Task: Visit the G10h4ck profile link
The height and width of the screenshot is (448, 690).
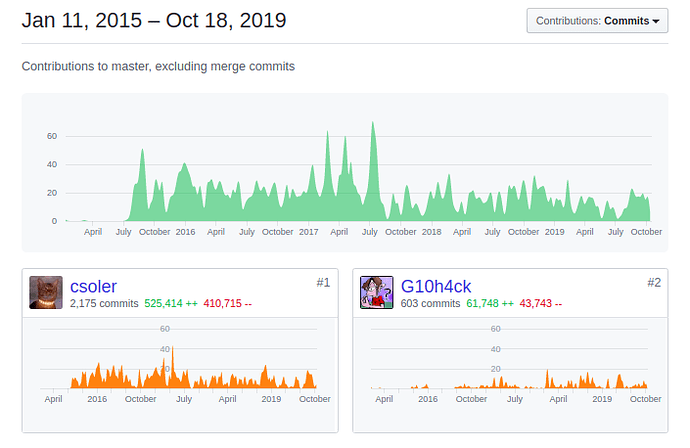Action: [436, 286]
